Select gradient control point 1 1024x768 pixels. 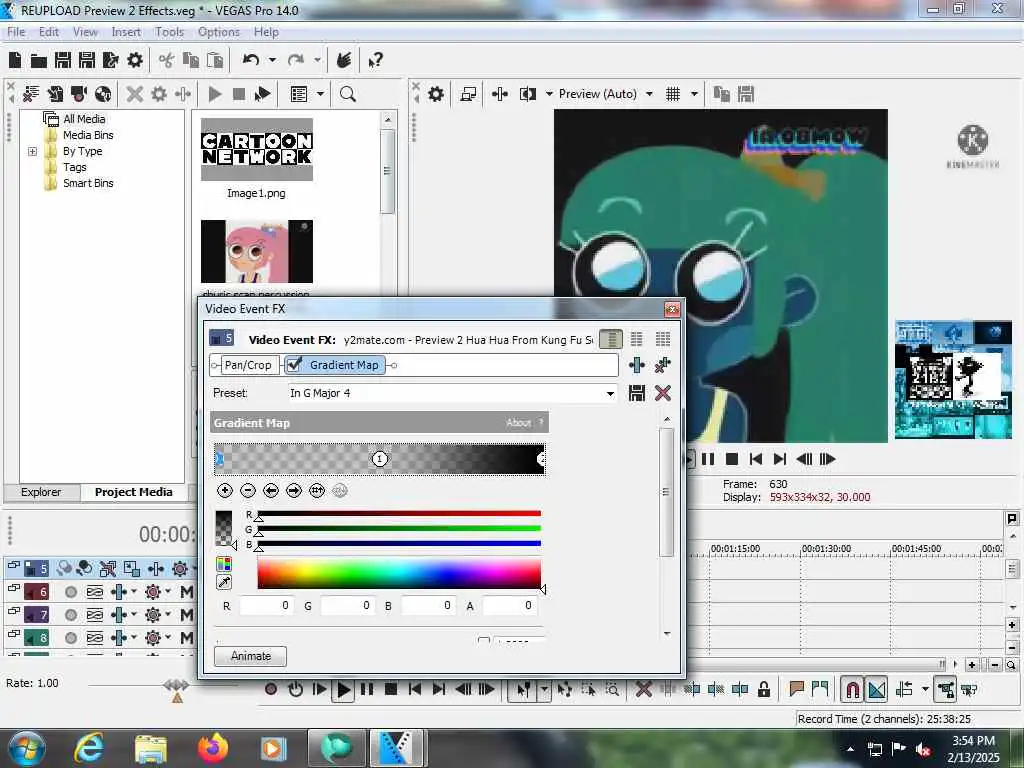379,459
